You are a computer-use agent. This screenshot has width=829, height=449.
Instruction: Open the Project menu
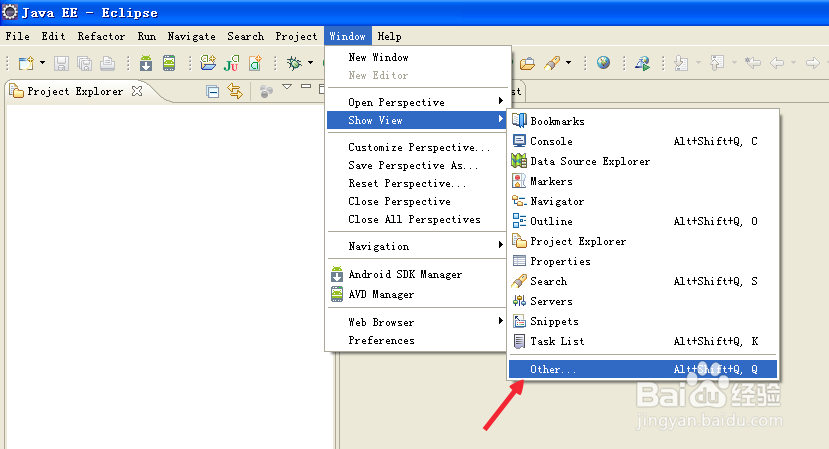click(296, 36)
